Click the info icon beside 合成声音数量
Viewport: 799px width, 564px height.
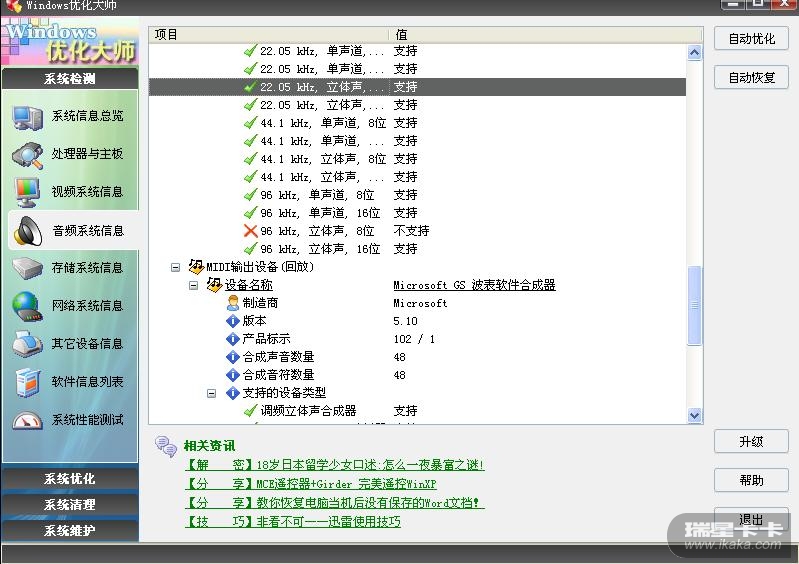tap(232, 357)
